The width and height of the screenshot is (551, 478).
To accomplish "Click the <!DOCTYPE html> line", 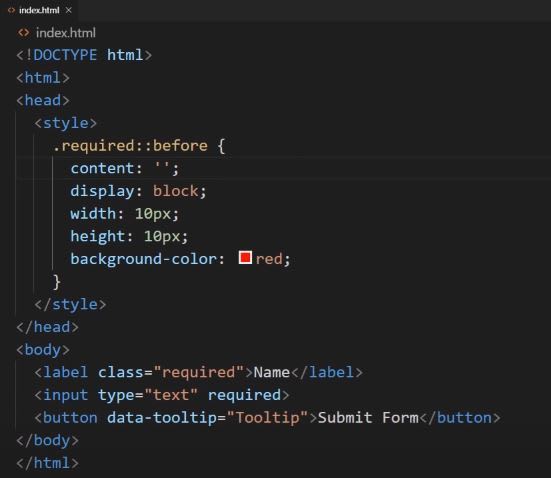I will [x=84, y=55].
